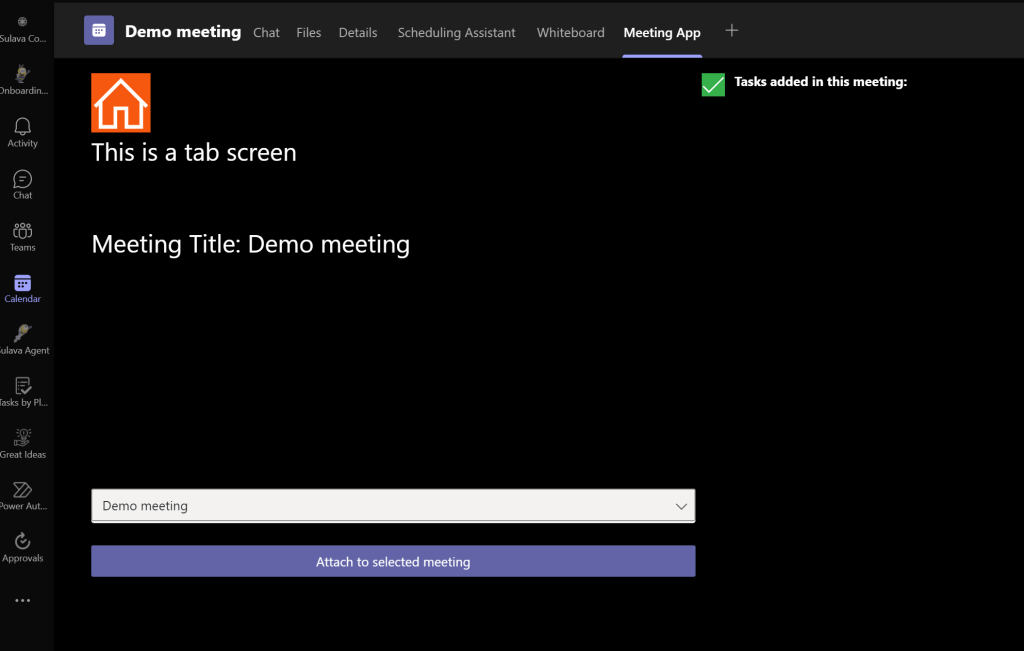Open Chat from the left sidebar
Viewport: 1024px width, 651px height.
[x=22, y=183]
